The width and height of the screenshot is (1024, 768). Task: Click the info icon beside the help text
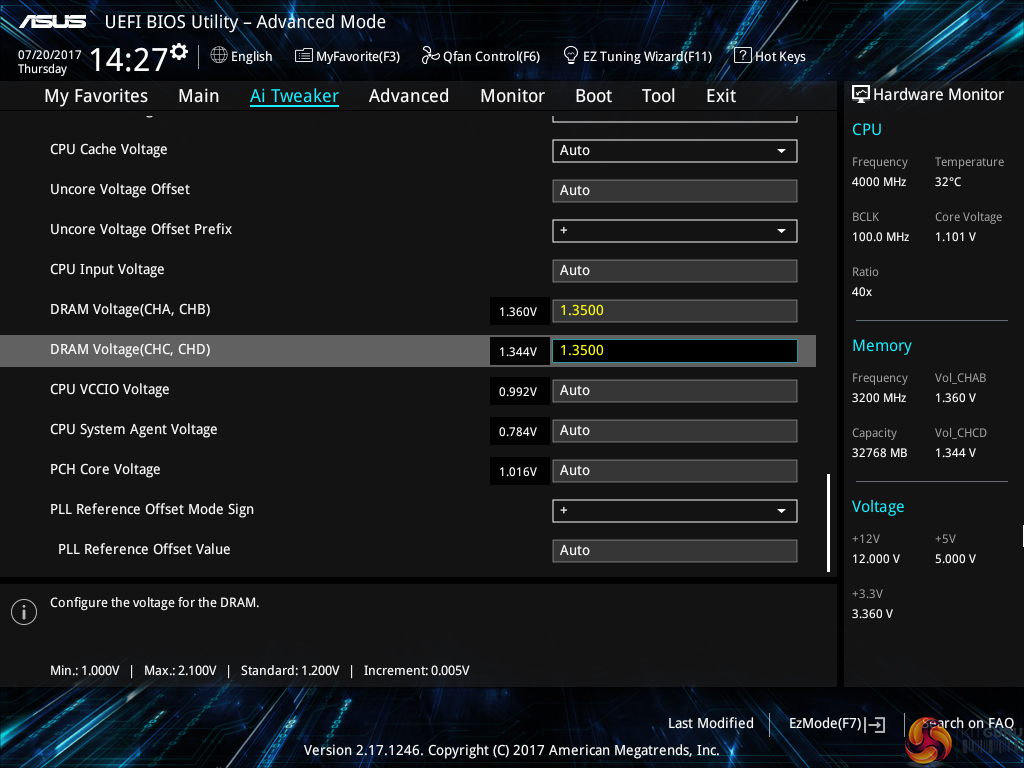pyautogui.click(x=24, y=612)
